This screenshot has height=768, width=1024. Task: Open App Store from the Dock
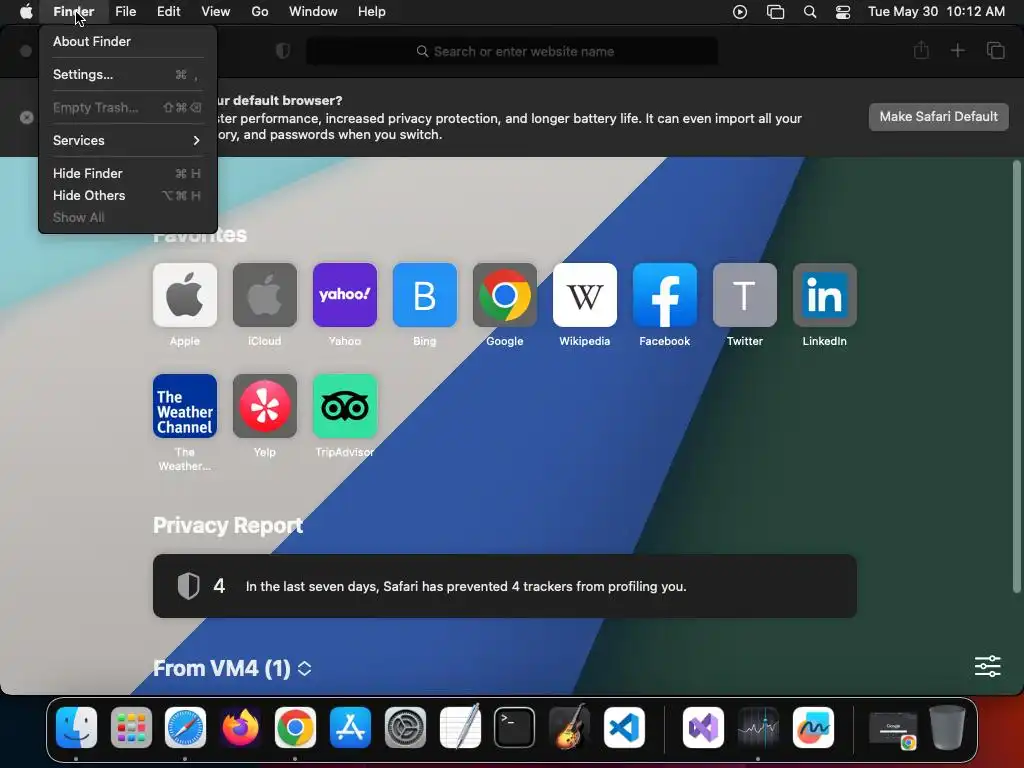click(x=350, y=728)
